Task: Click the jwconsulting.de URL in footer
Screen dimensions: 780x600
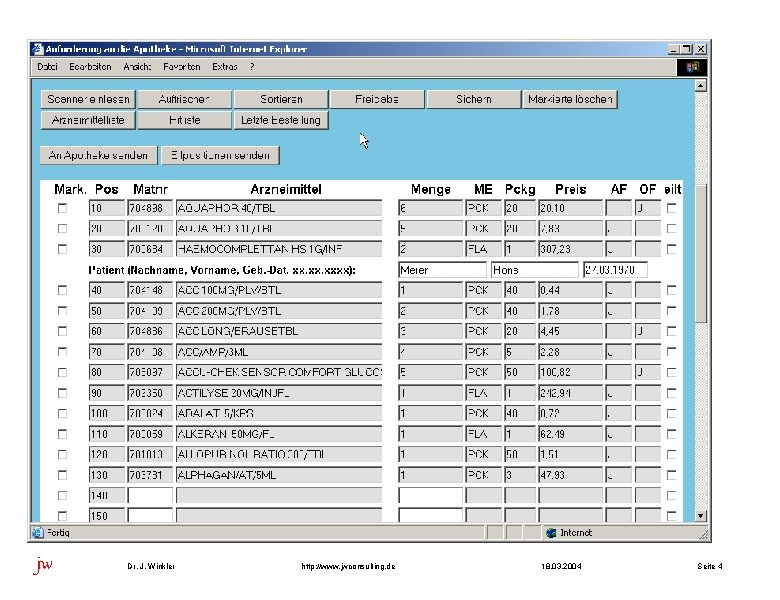Action: click(348, 566)
